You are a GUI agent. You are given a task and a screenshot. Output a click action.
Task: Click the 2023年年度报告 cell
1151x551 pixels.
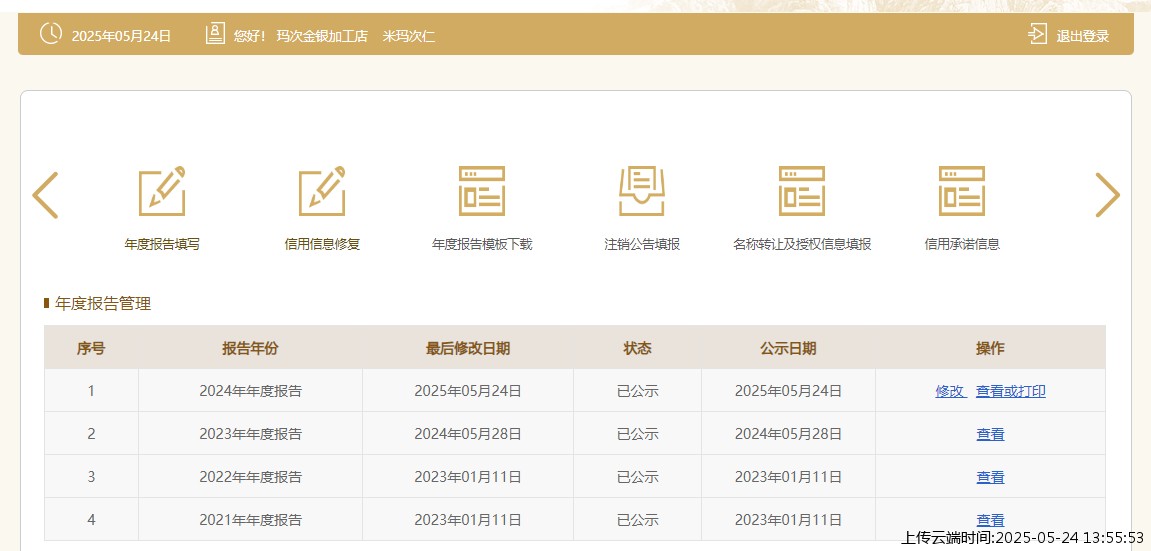coord(250,434)
